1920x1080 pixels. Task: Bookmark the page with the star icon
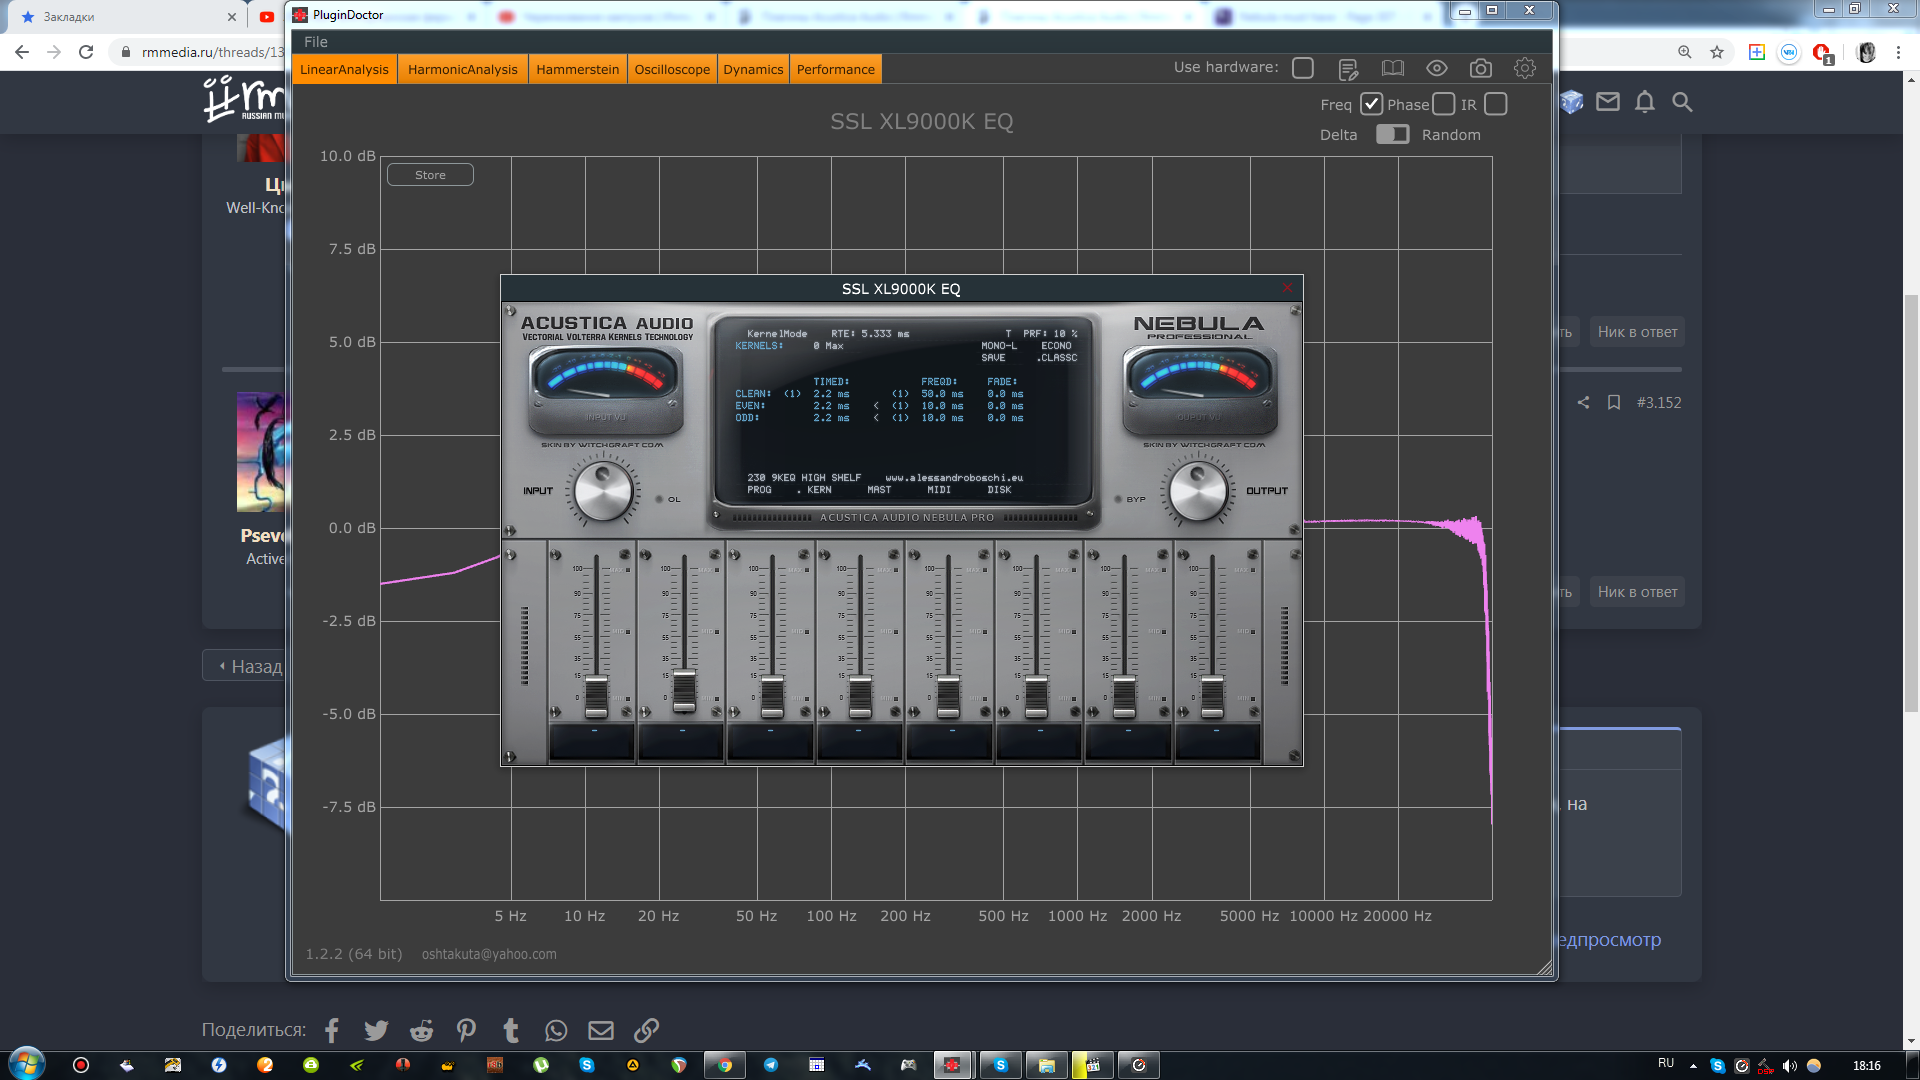pyautogui.click(x=1717, y=52)
